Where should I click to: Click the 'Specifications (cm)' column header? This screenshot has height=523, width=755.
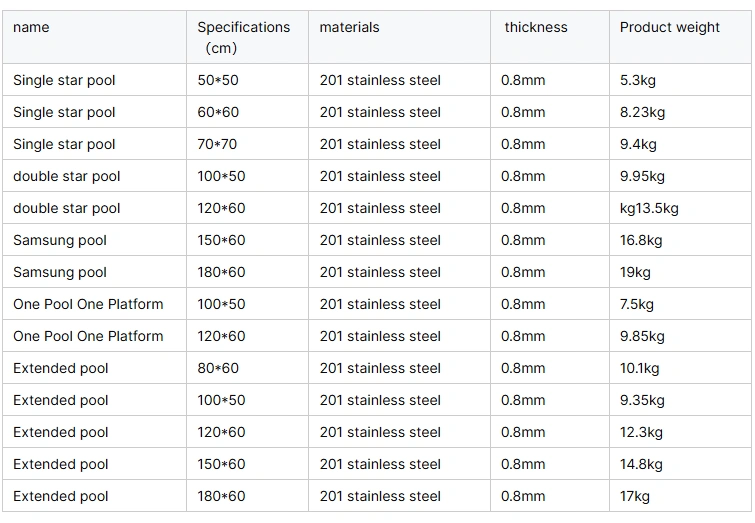coord(243,38)
